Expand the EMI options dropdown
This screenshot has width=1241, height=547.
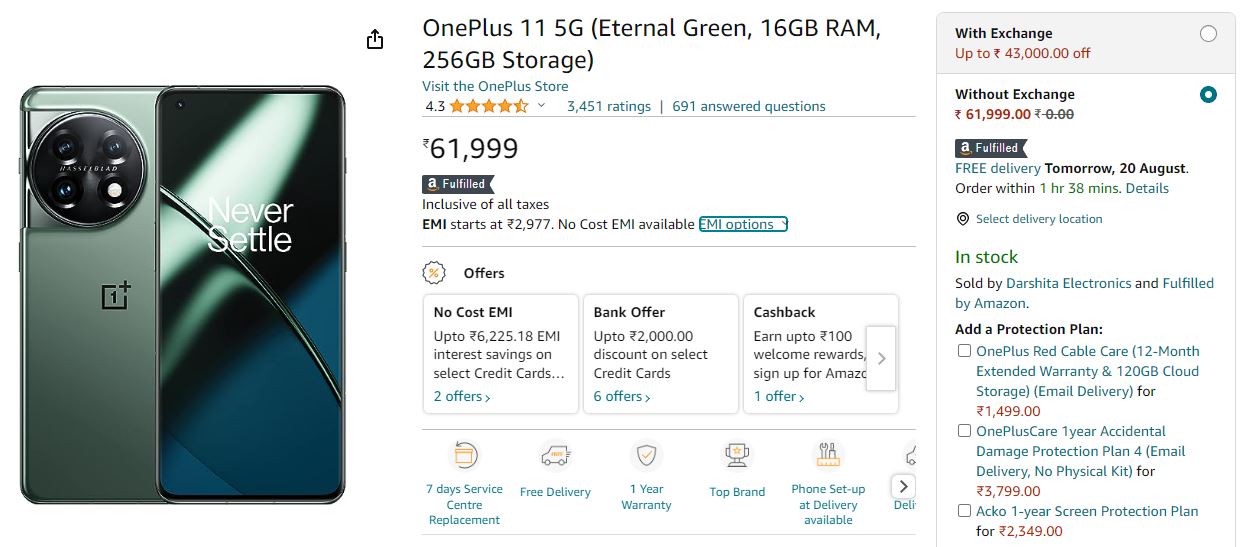(x=743, y=224)
